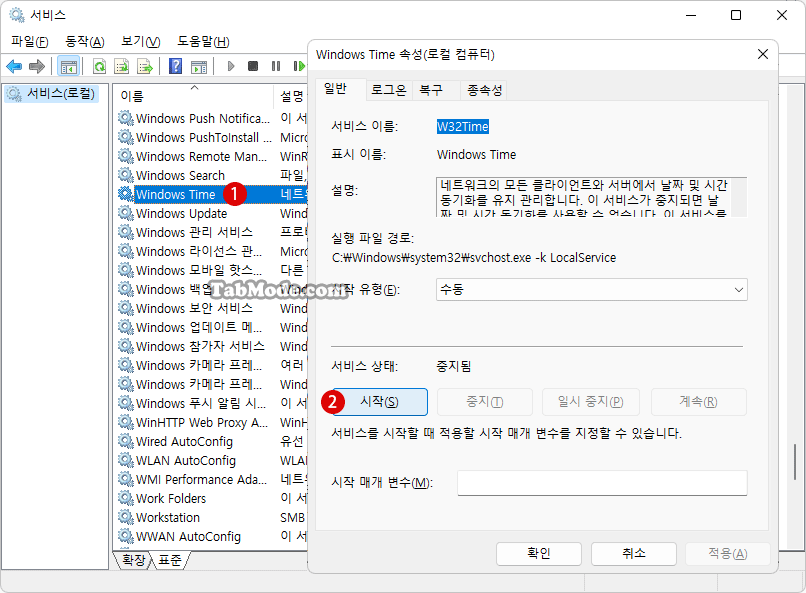Click the W32Time service name field
The width and height of the screenshot is (806, 593).
pyautogui.click(x=463, y=126)
